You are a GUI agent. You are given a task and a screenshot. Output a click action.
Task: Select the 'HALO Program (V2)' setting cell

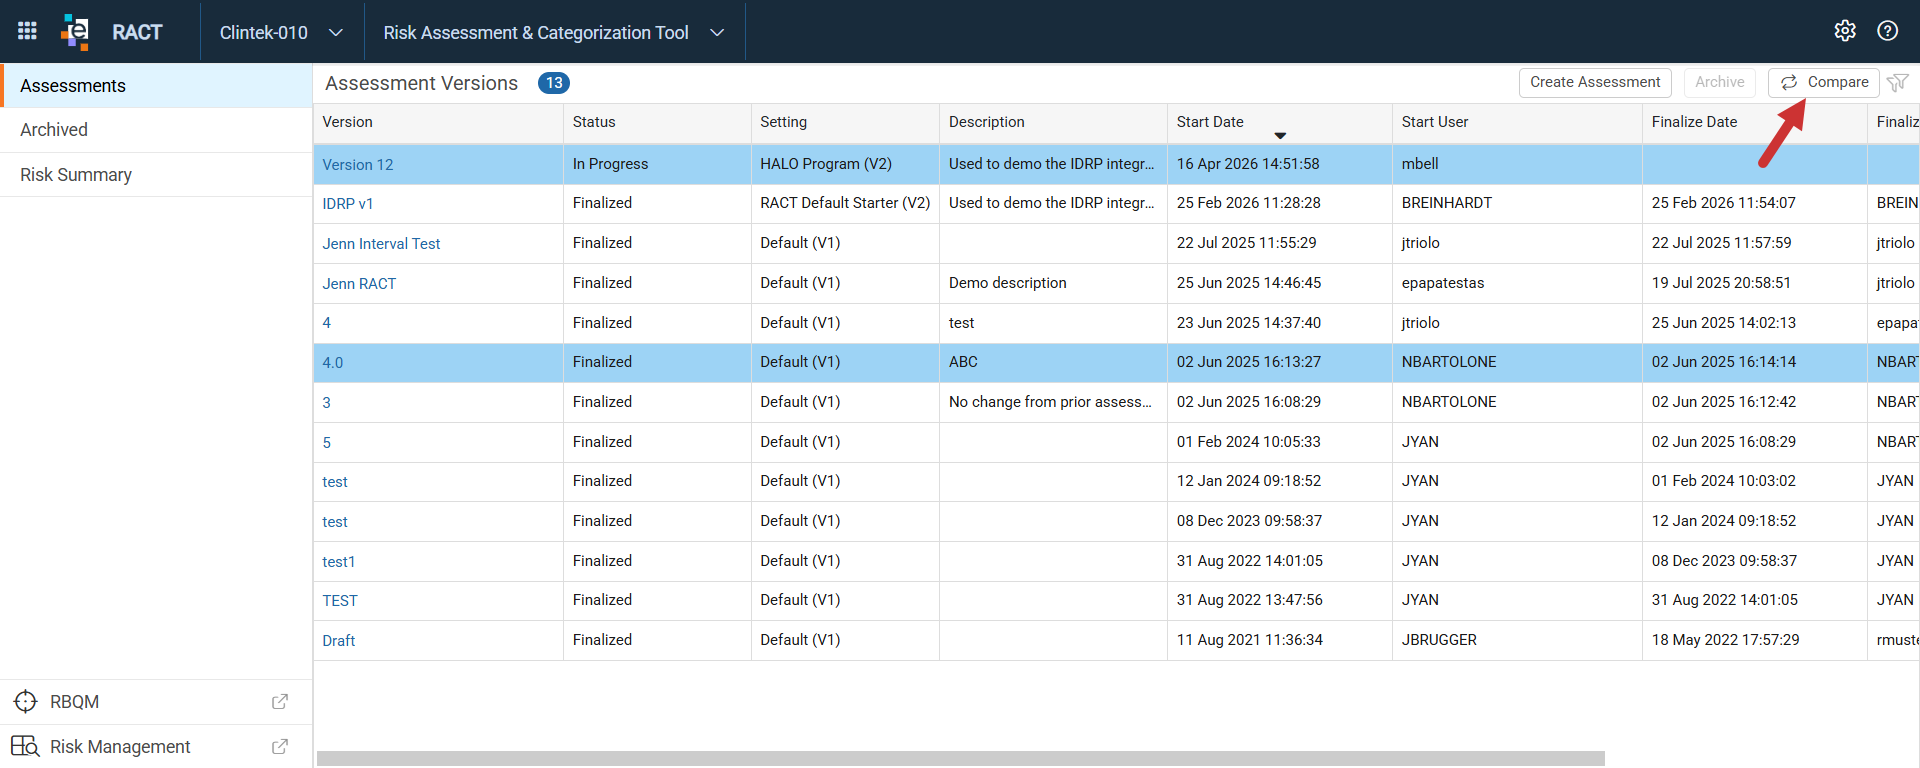pos(845,164)
